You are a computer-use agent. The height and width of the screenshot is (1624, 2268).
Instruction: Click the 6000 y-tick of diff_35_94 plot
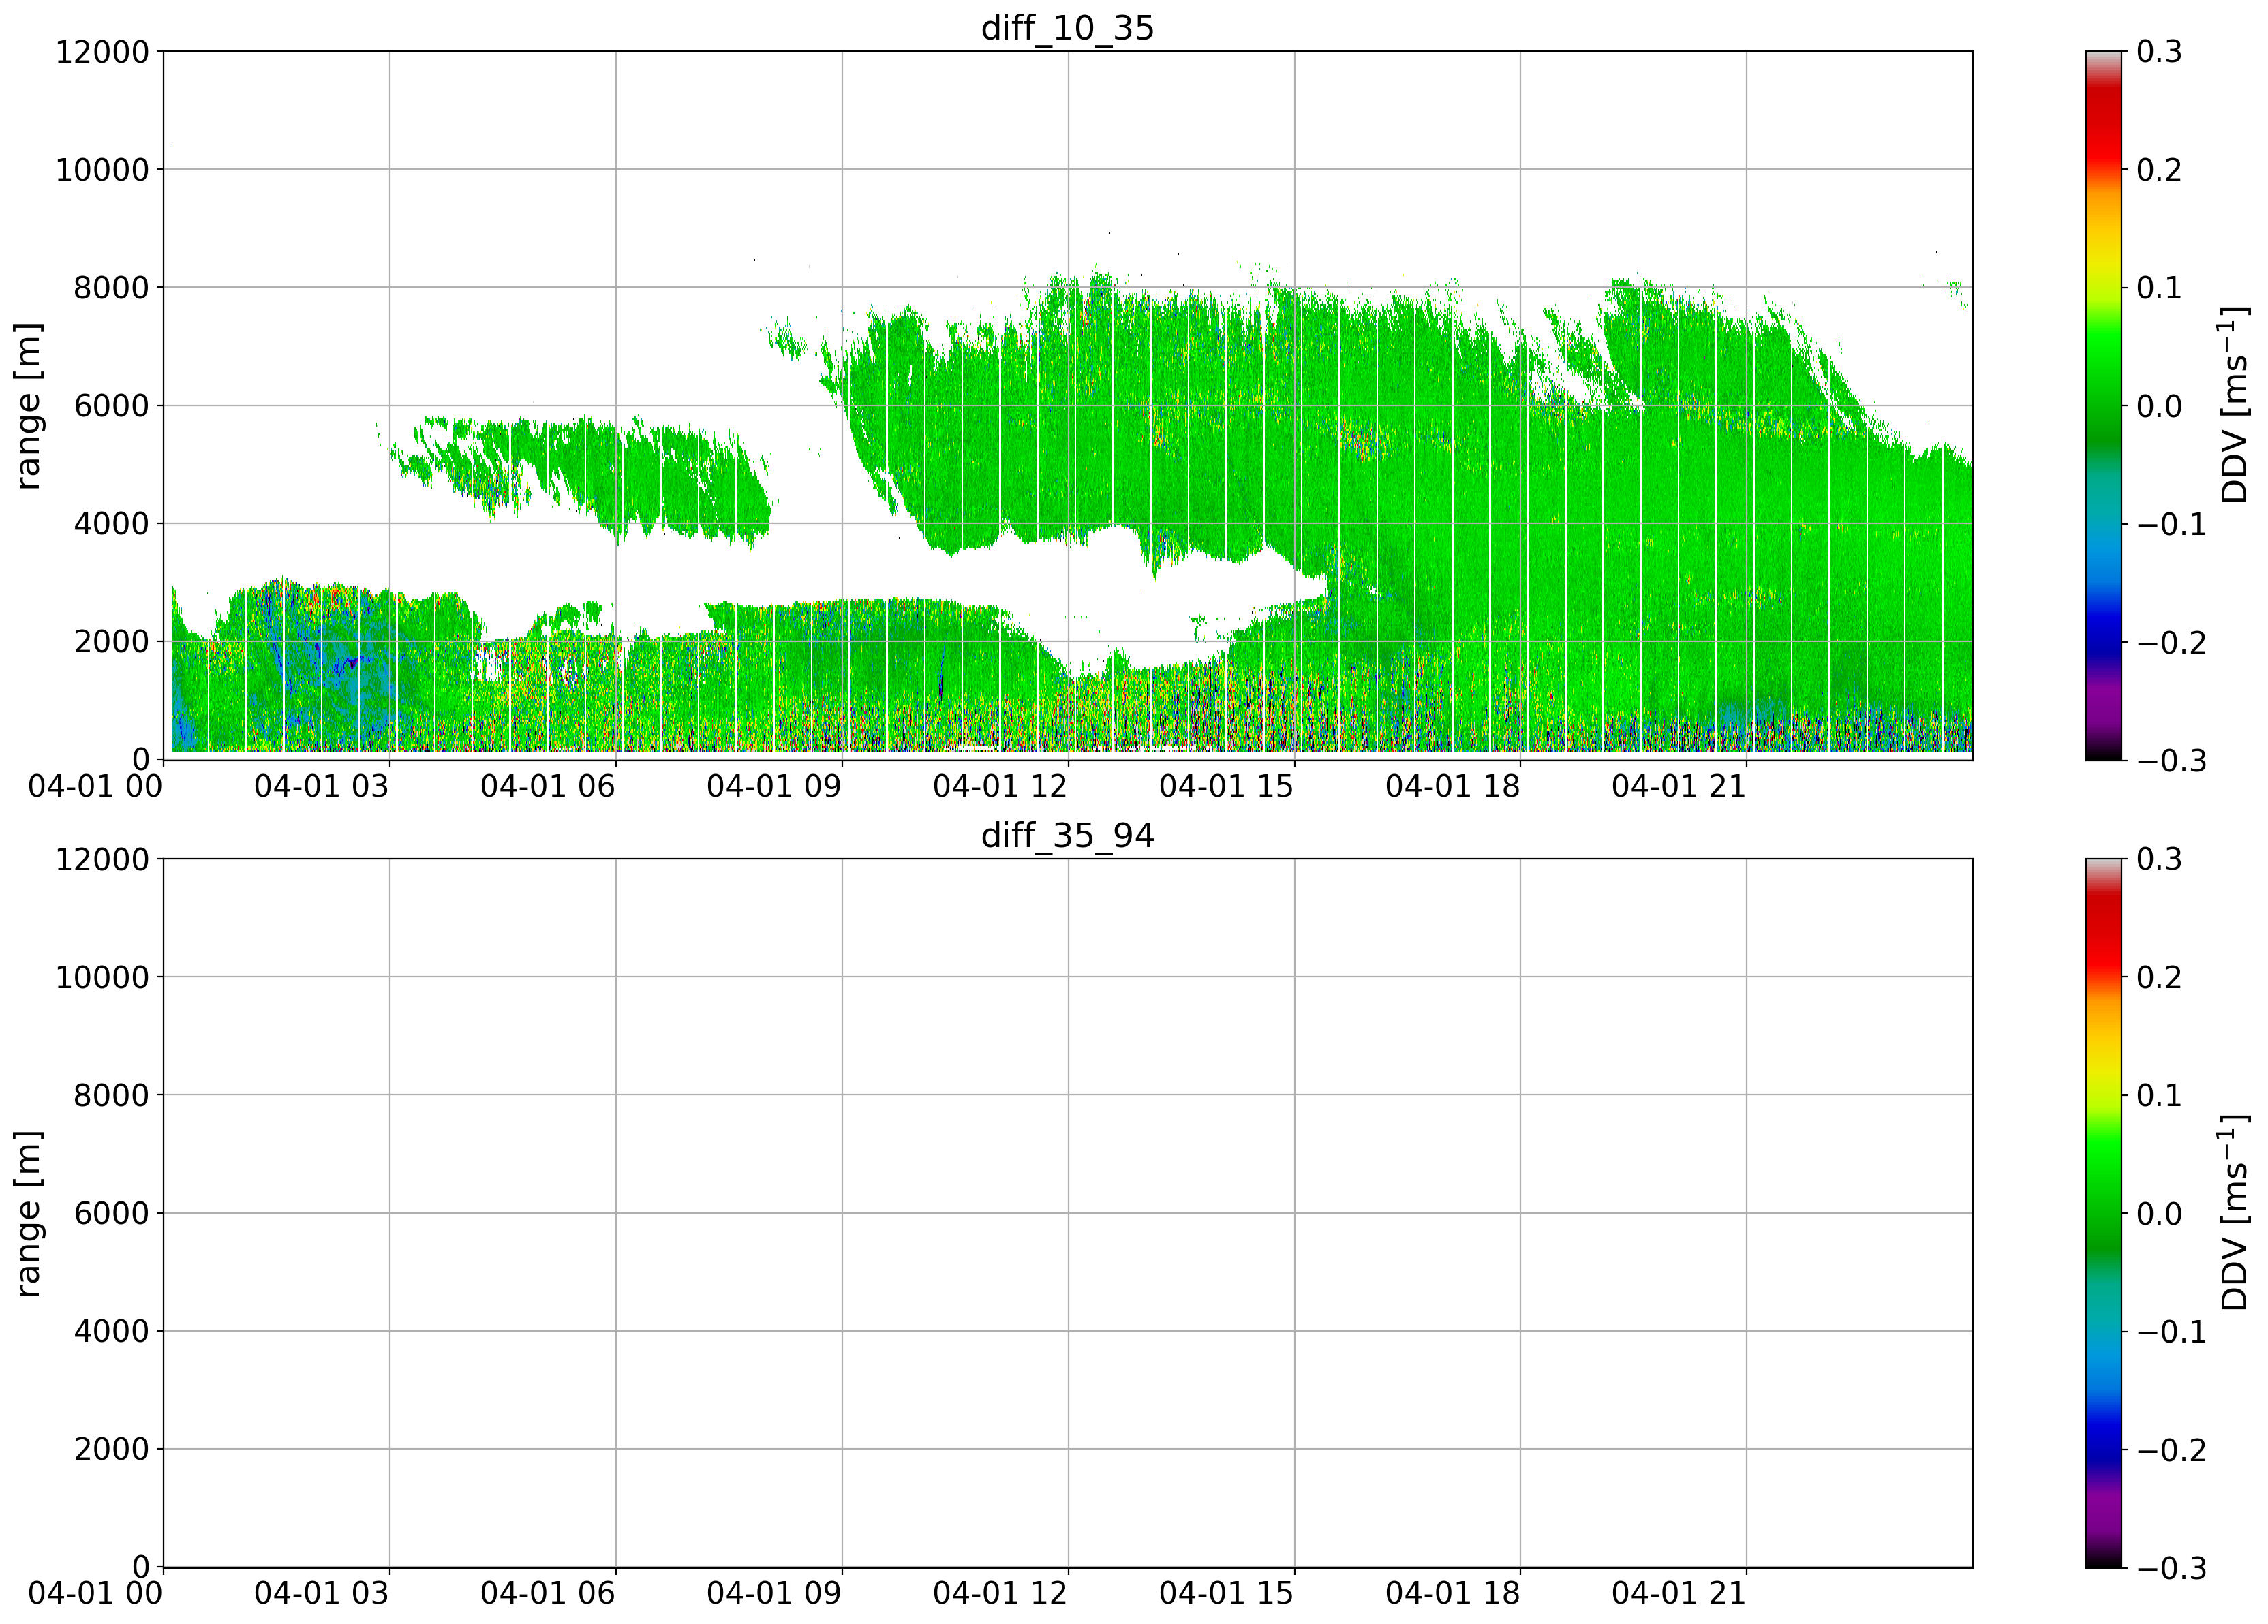point(112,1214)
